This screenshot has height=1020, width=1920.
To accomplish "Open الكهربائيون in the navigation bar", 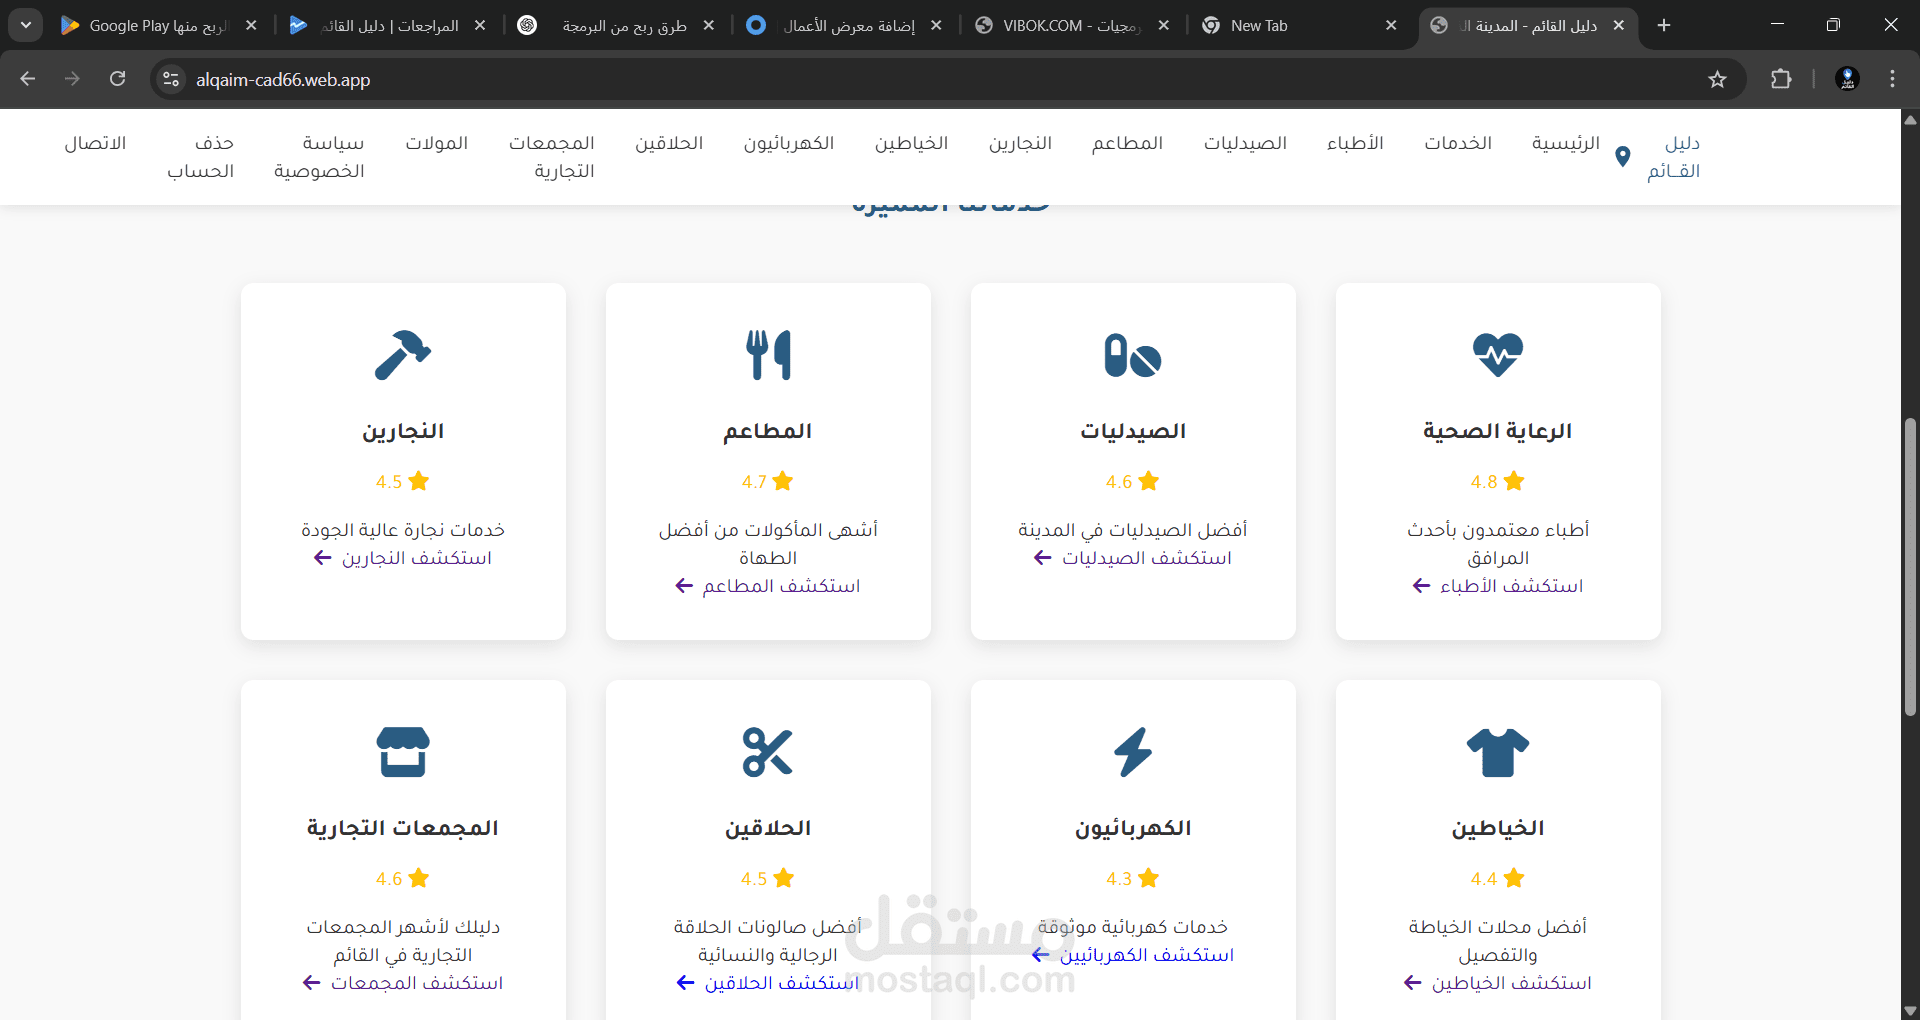I will [x=788, y=143].
